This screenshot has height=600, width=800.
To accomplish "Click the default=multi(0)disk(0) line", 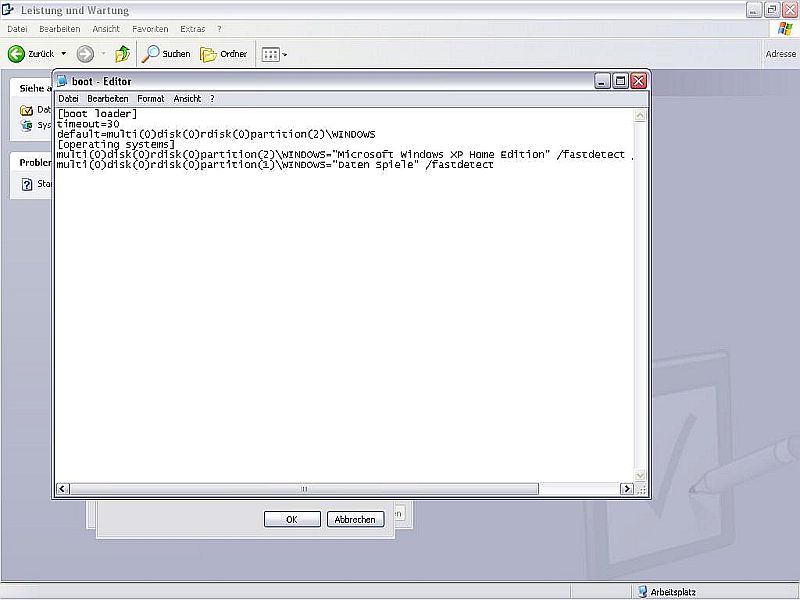I will (x=216, y=134).
